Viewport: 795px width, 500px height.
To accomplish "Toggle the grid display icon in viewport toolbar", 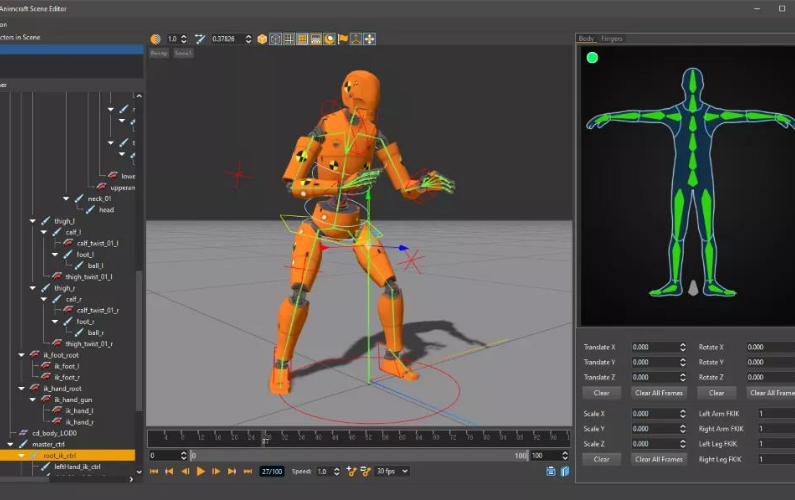I will (x=289, y=39).
